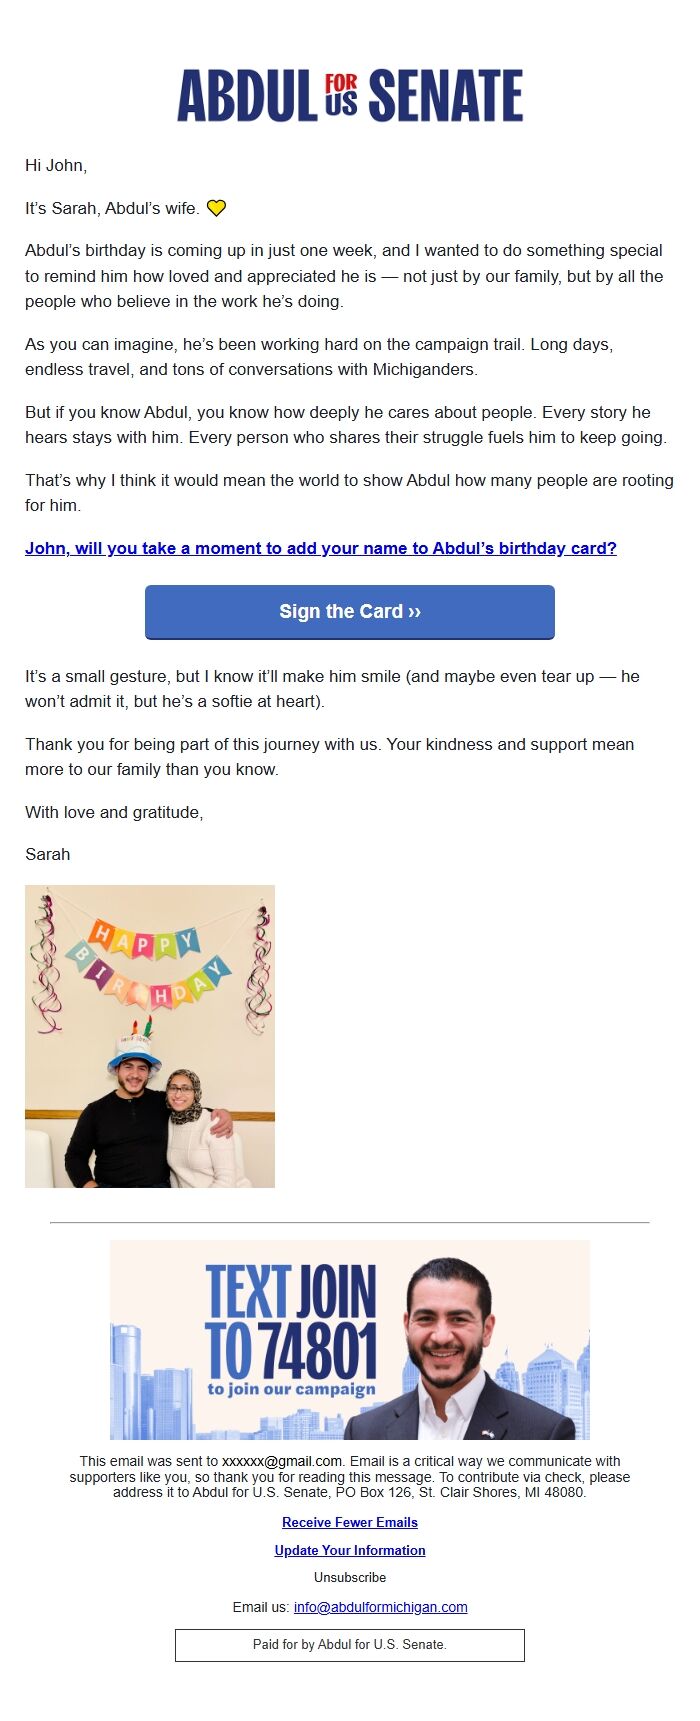Click the 'With love and gratitude,' line

click(x=114, y=812)
